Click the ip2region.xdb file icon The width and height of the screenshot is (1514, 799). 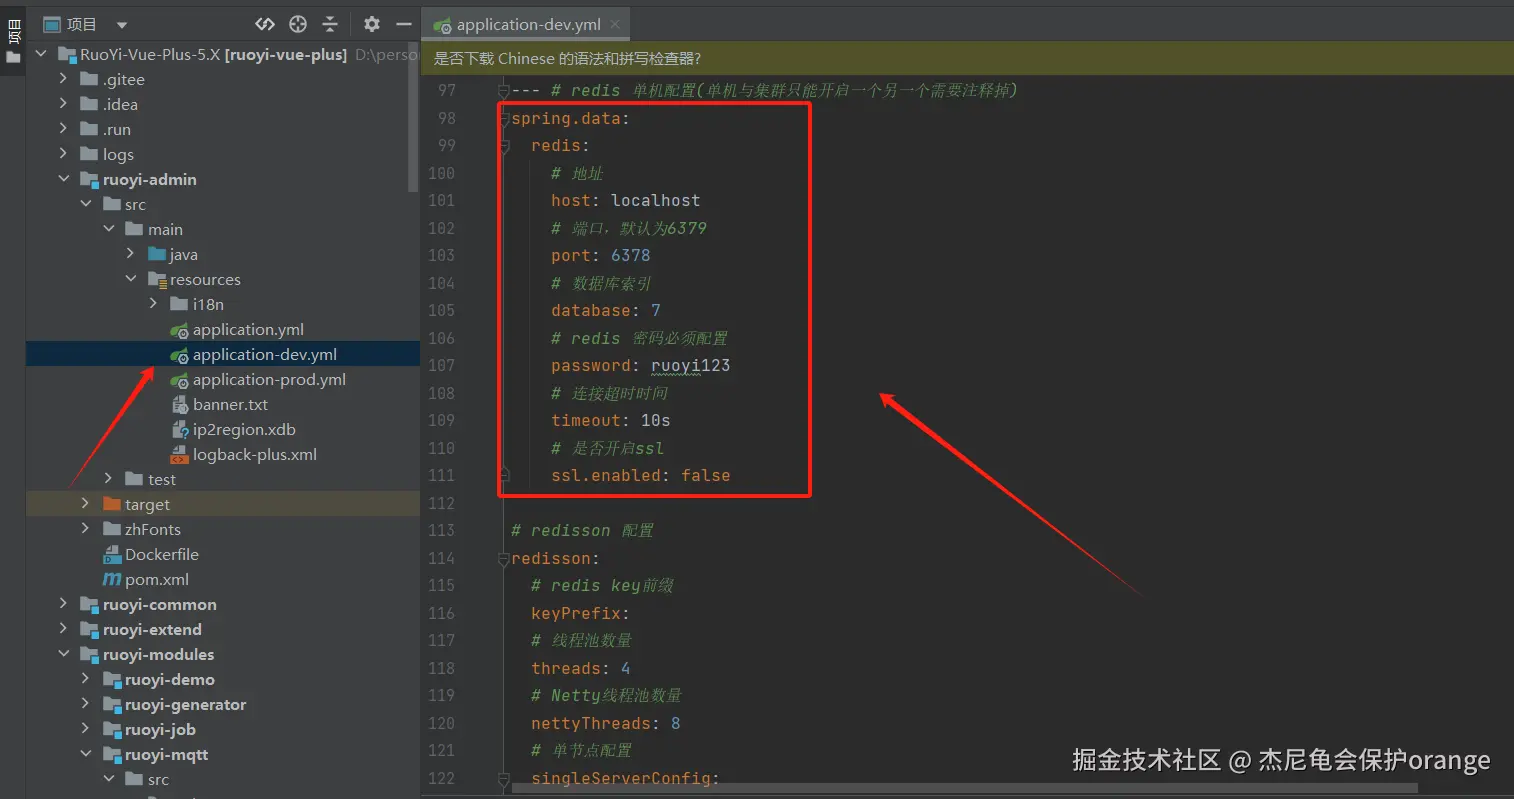tap(180, 429)
